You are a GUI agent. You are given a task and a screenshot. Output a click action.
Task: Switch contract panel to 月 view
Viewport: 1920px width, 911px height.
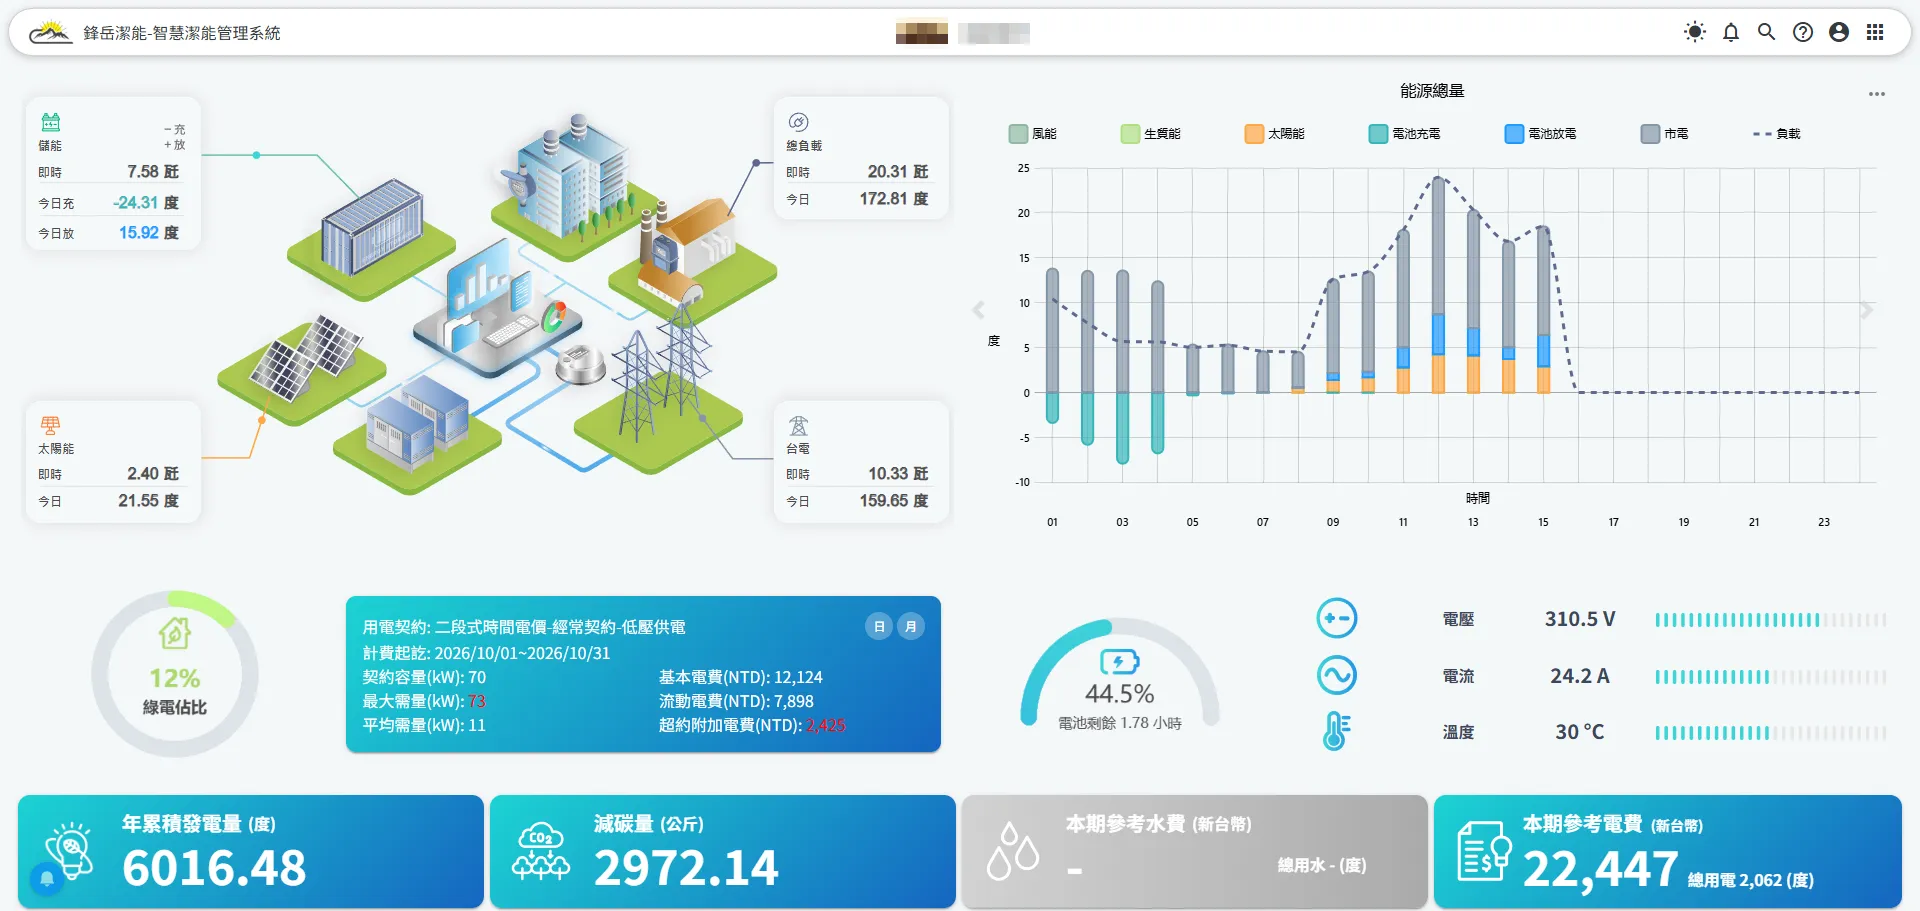[911, 627]
